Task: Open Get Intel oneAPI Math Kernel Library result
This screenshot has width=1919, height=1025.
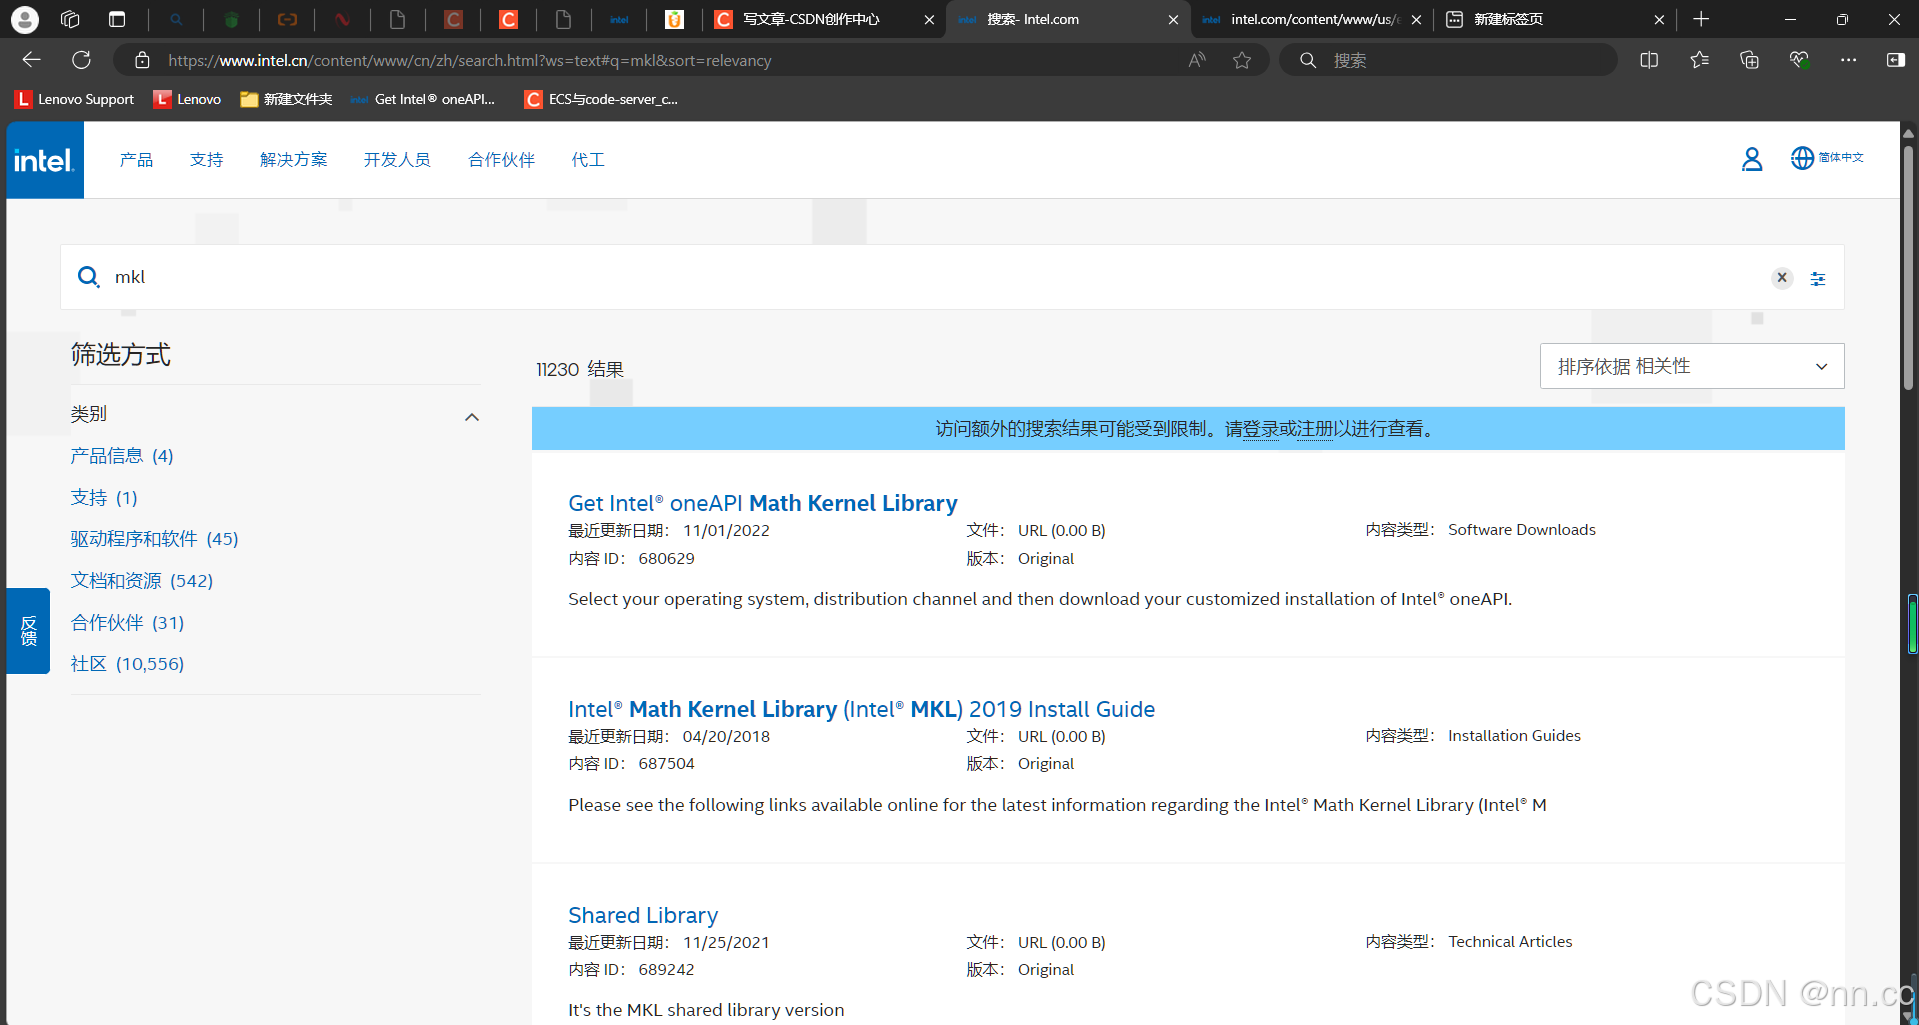Action: coord(763,503)
